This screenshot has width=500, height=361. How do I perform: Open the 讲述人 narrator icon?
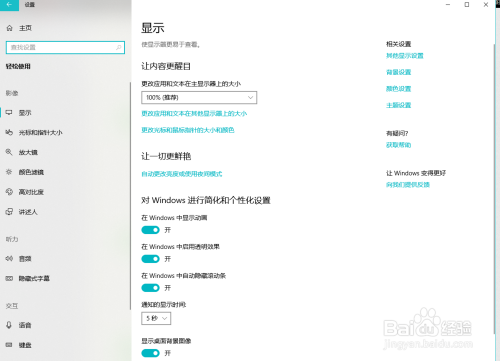pyautogui.click(x=9, y=212)
